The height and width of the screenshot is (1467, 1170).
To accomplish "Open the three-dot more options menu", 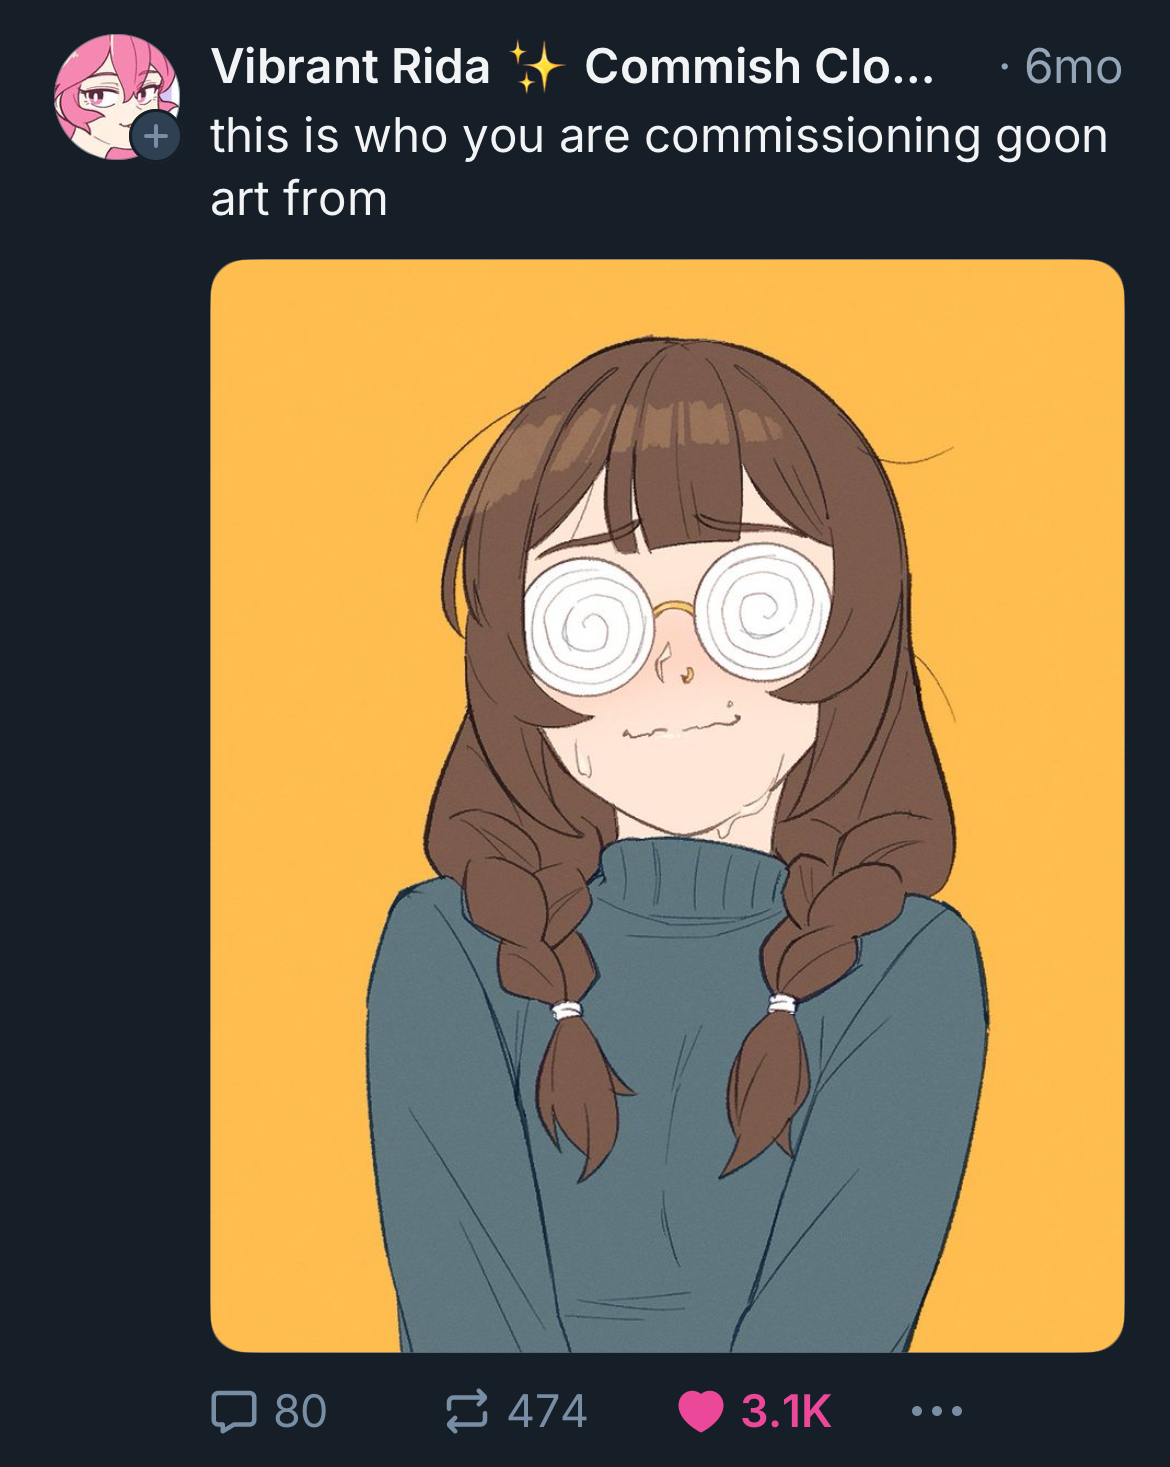I will [x=937, y=1411].
